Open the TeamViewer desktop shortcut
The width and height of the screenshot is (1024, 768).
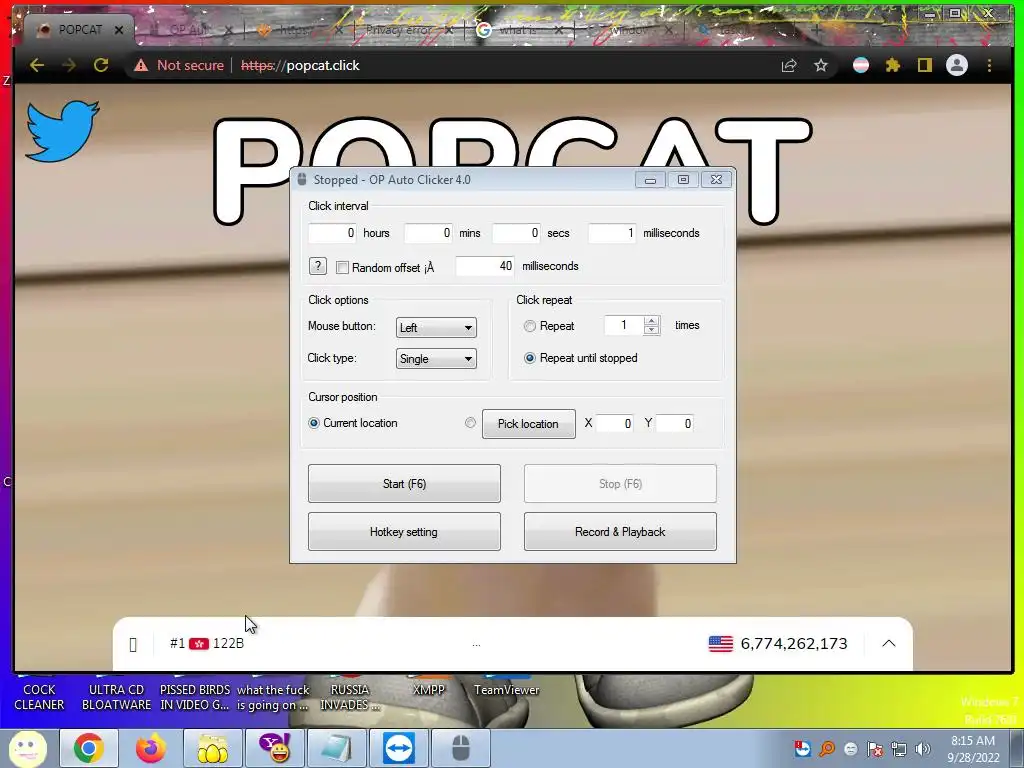(507, 689)
